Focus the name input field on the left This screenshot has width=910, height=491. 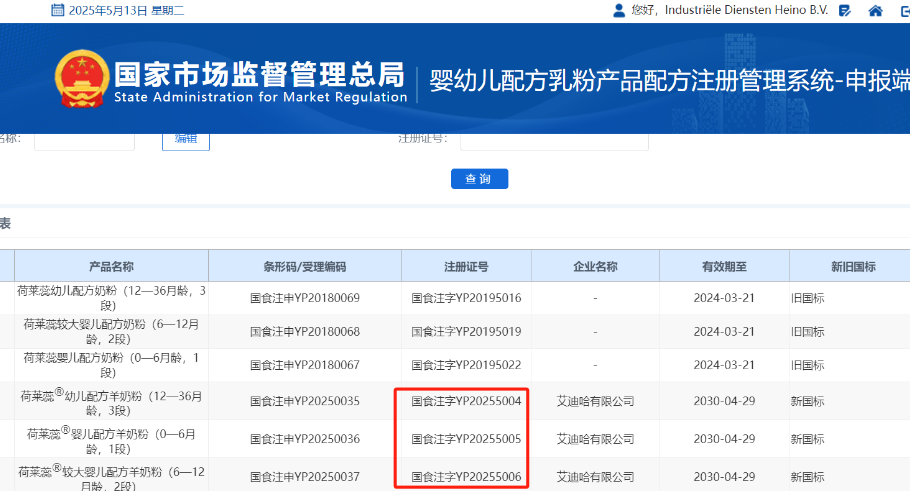click(x=84, y=138)
